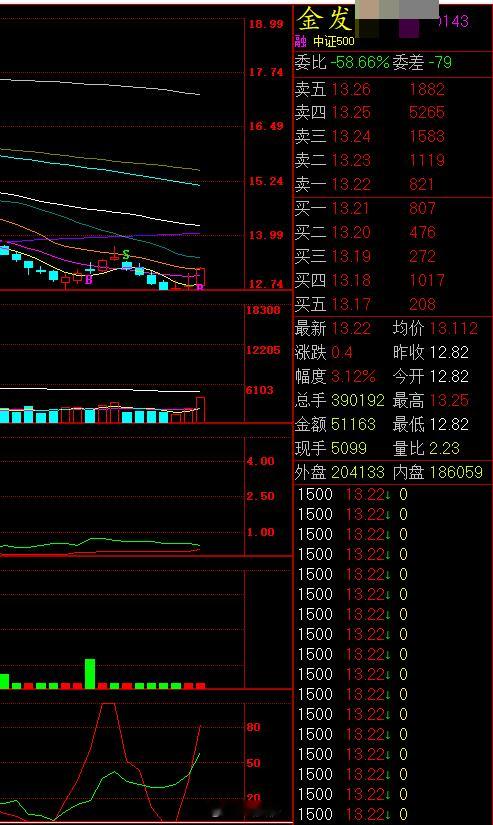Click the 昨收 12.82 field
Image resolution: width=493 pixels, height=825 pixels.
pyautogui.click(x=430, y=353)
